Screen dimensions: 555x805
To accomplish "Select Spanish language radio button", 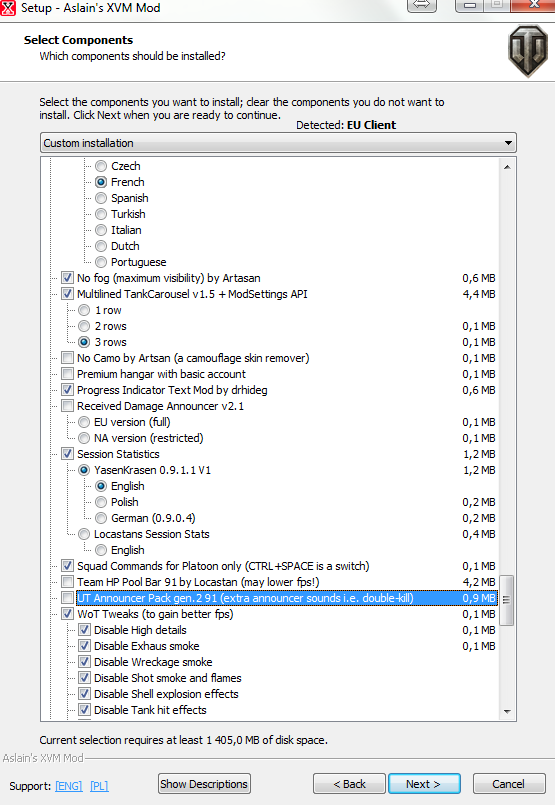I will [x=101, y=198].
